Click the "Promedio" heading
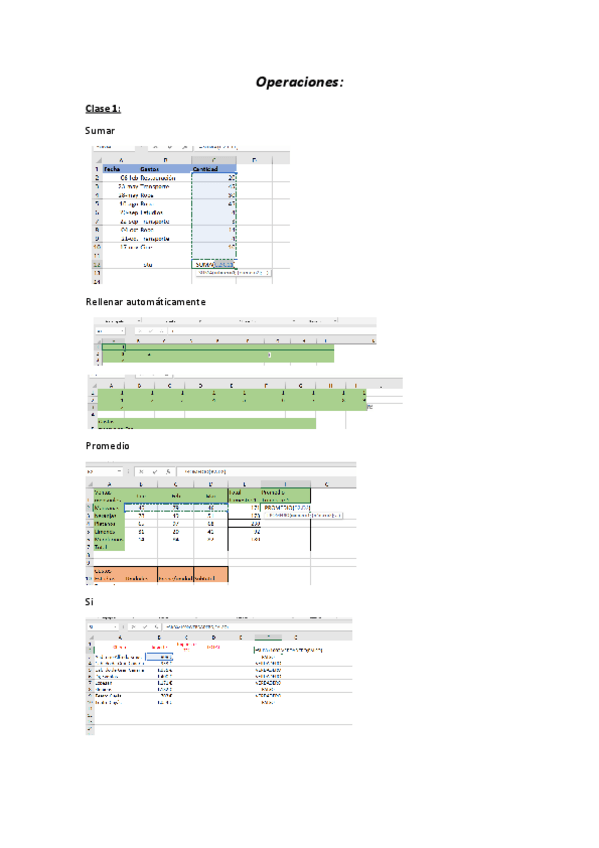The width and height of the screenshot is (599, 848). (108, 446)
